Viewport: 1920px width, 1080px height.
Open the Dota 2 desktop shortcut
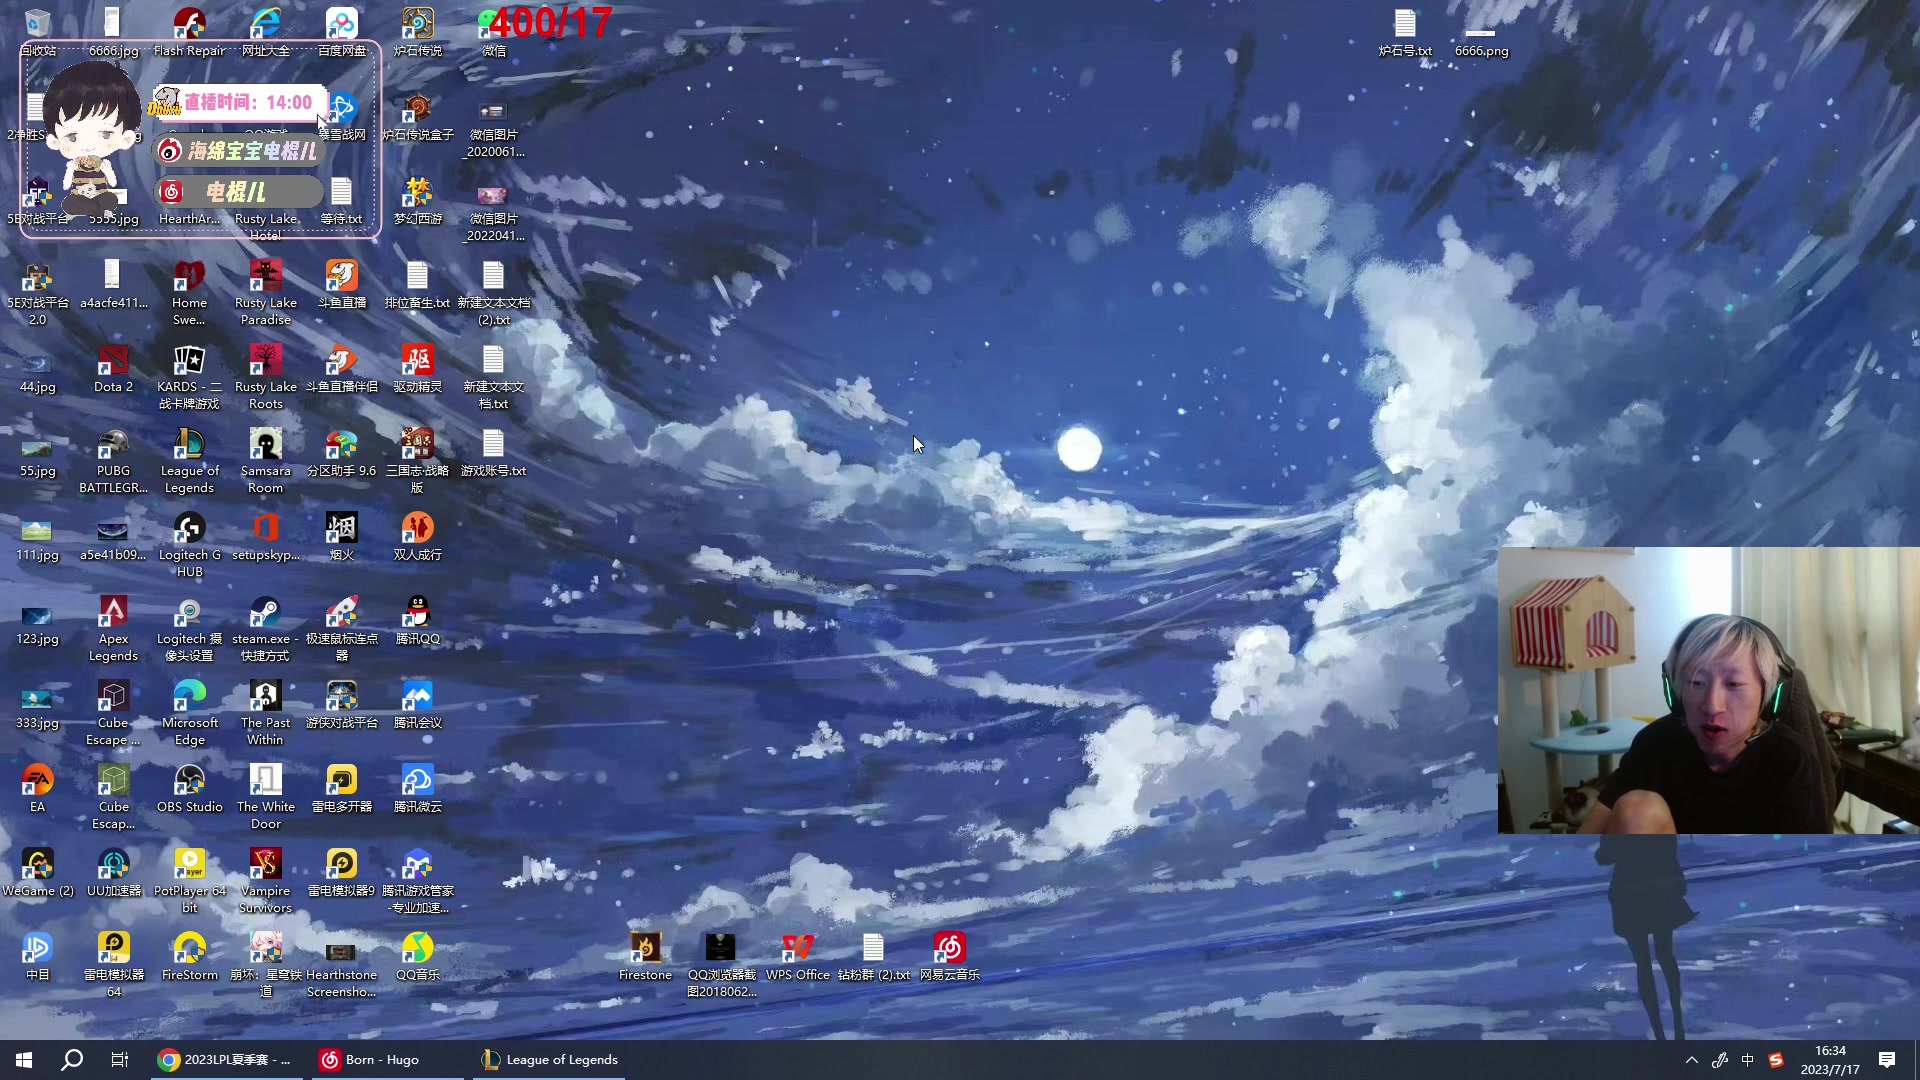pos(113,368)
